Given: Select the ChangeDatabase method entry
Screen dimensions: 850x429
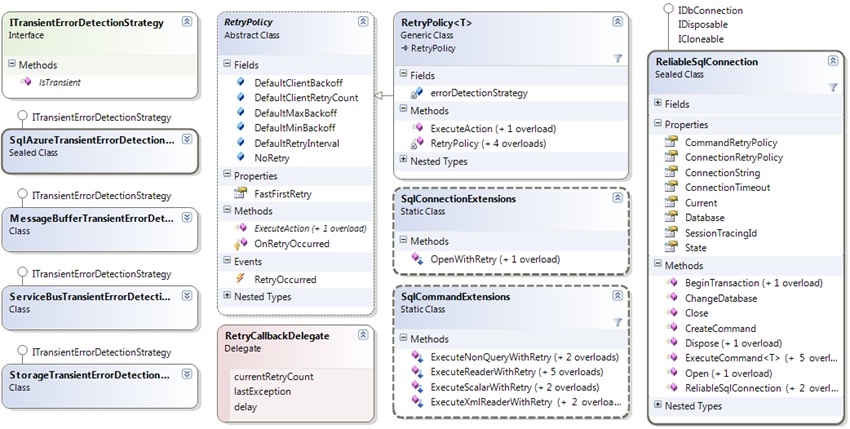Looking at the screenshot, I should point(721,298).
